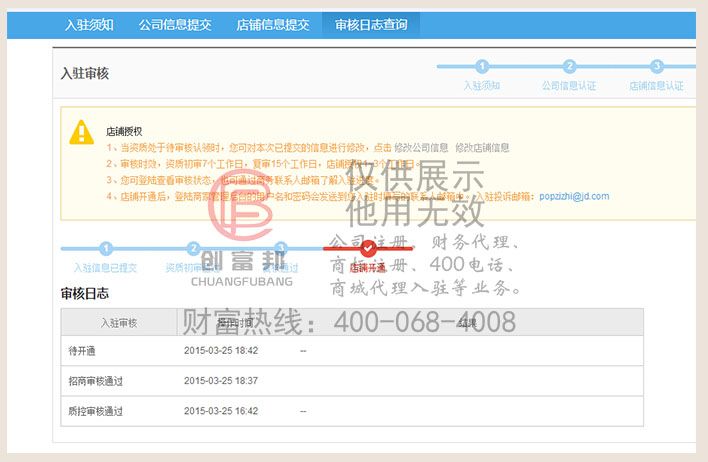Switch to the 公司信息提交 tab
708x462 pixels.
pos(175,25)
